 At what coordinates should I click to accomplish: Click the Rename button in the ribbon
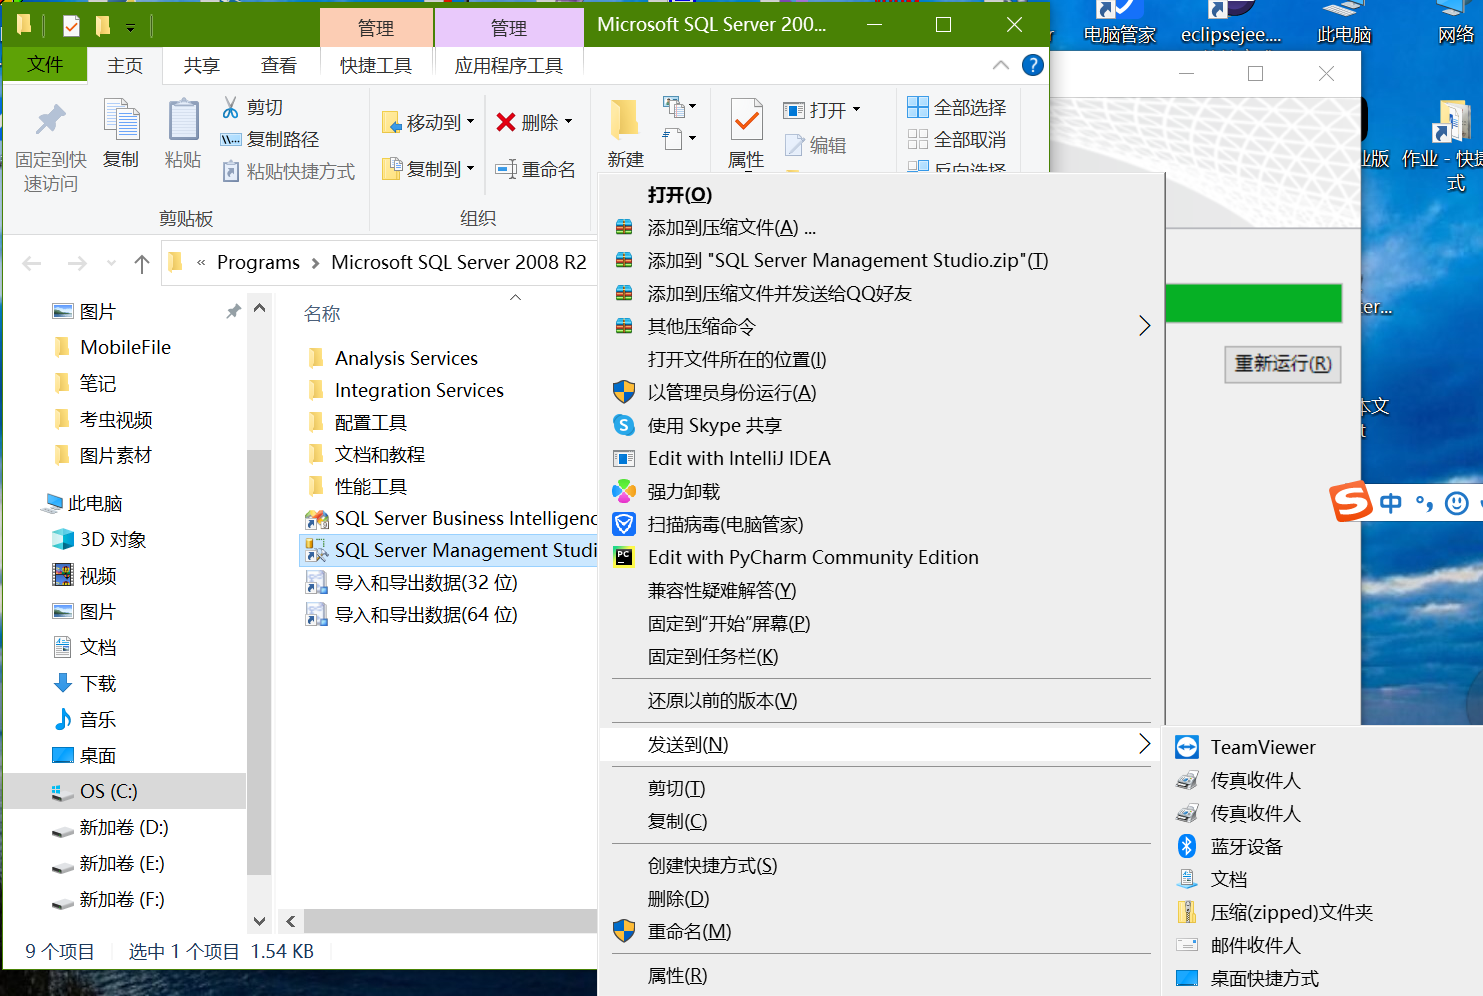[x=536, y=169]
